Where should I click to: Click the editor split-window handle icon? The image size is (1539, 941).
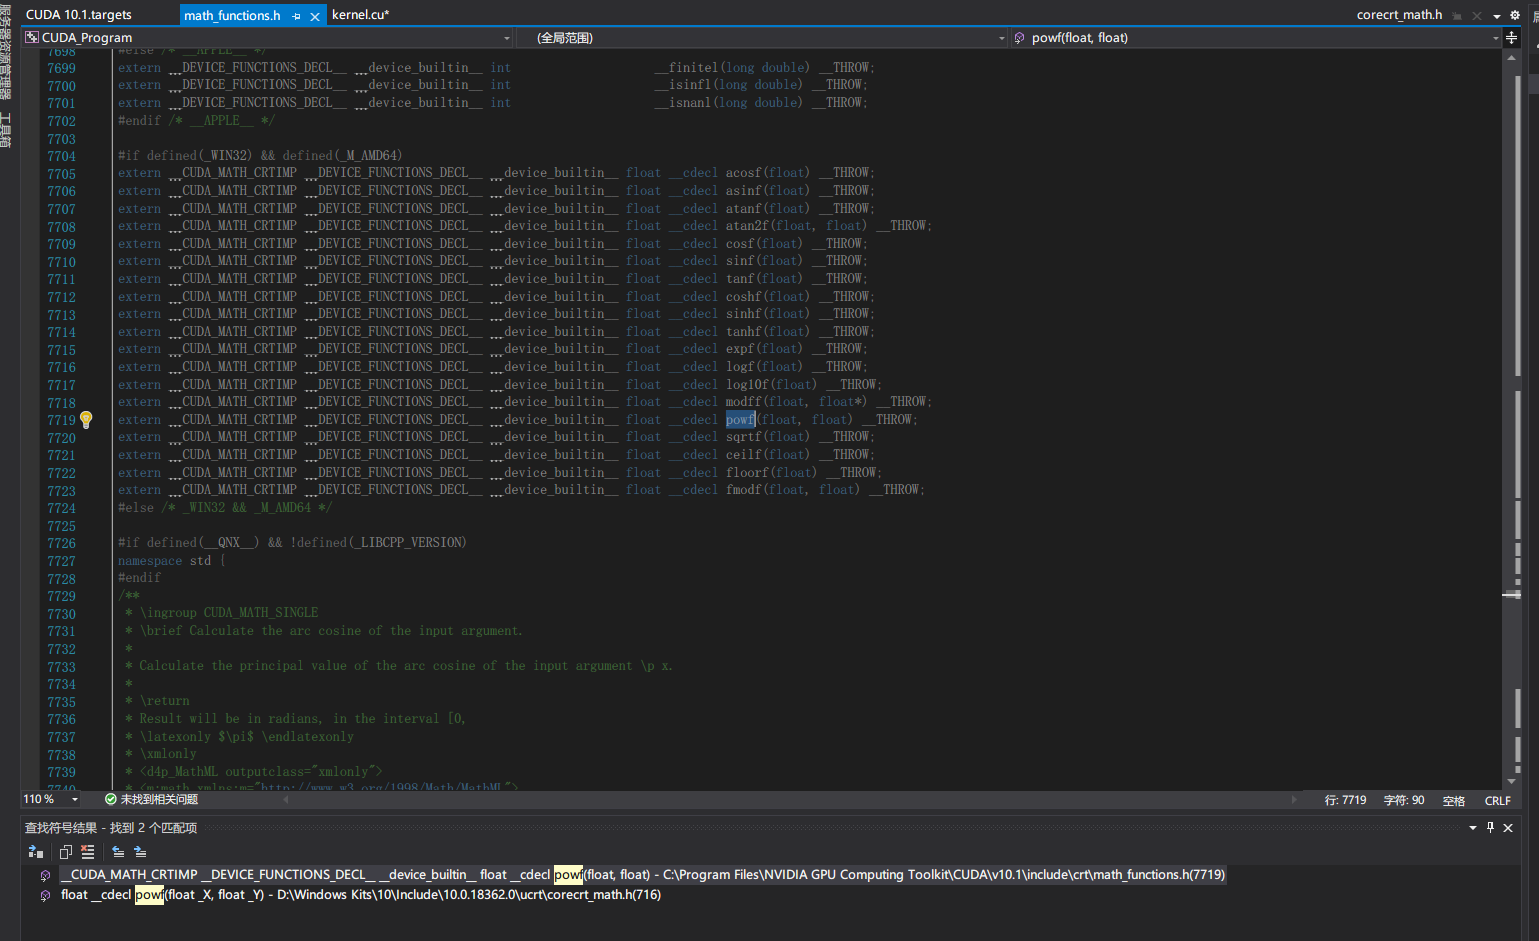(1511, 38)
